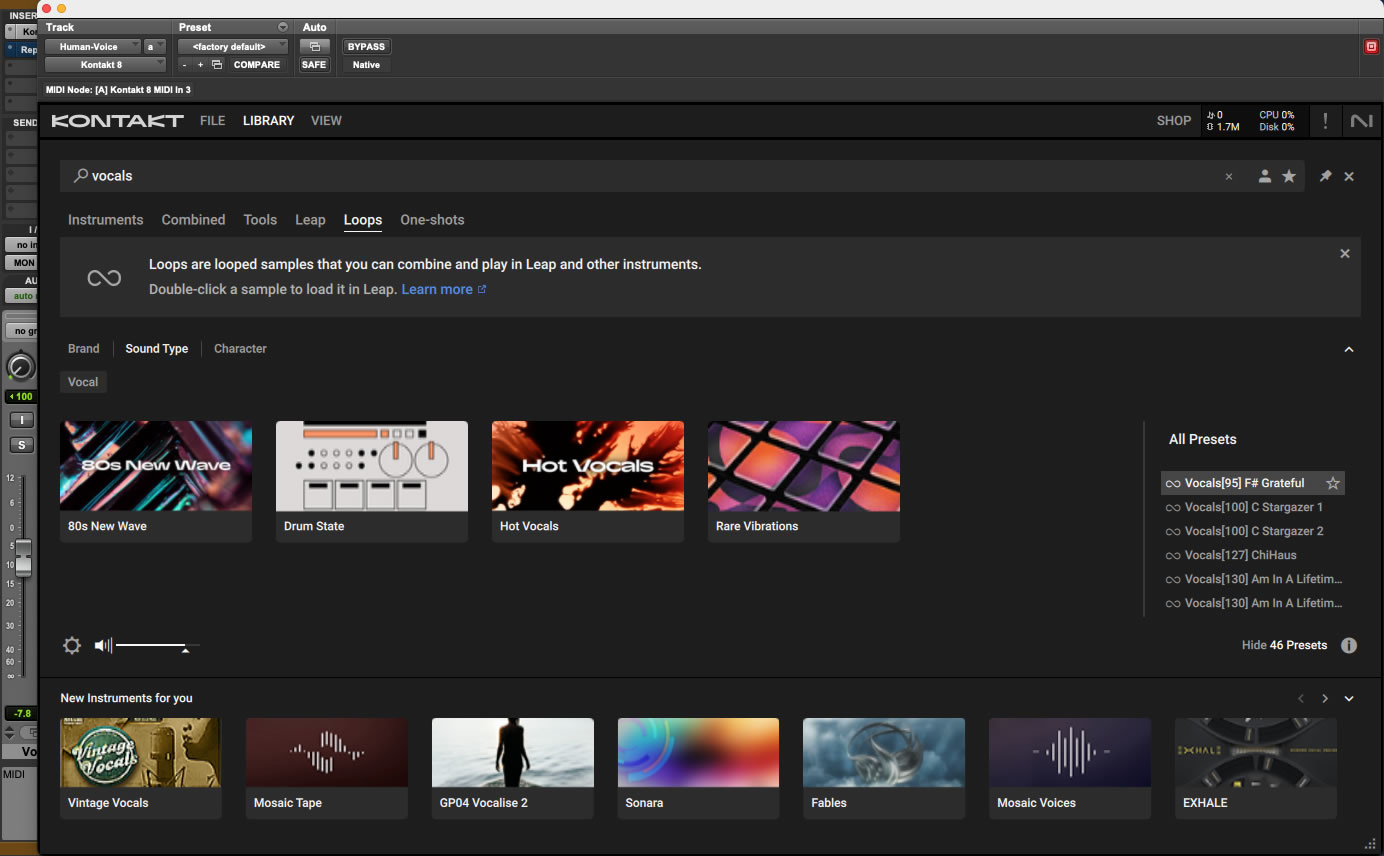Open the Drum State library thumbnail
The height and width of the screenshot is (856, 1384).
click(x=372, y=482)
